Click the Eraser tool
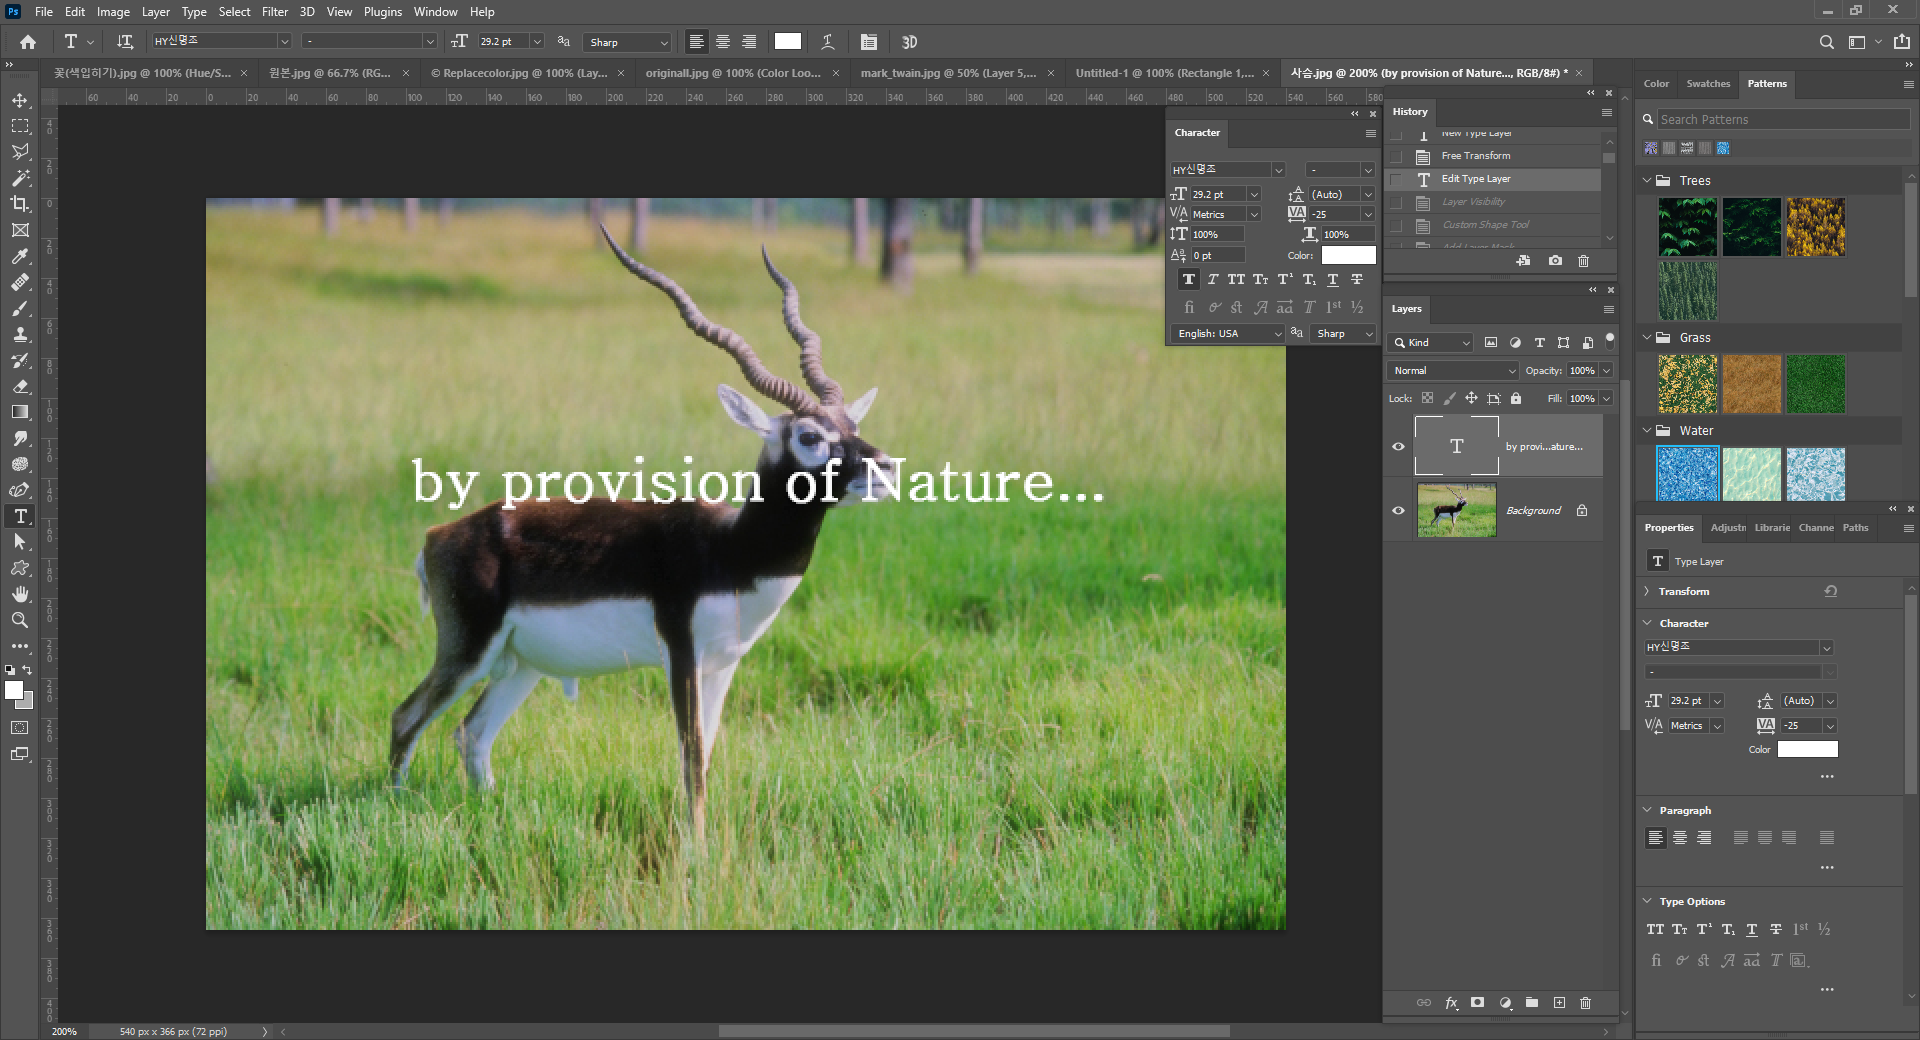This screenshot has height=1040, width=1920. (20, 386)
